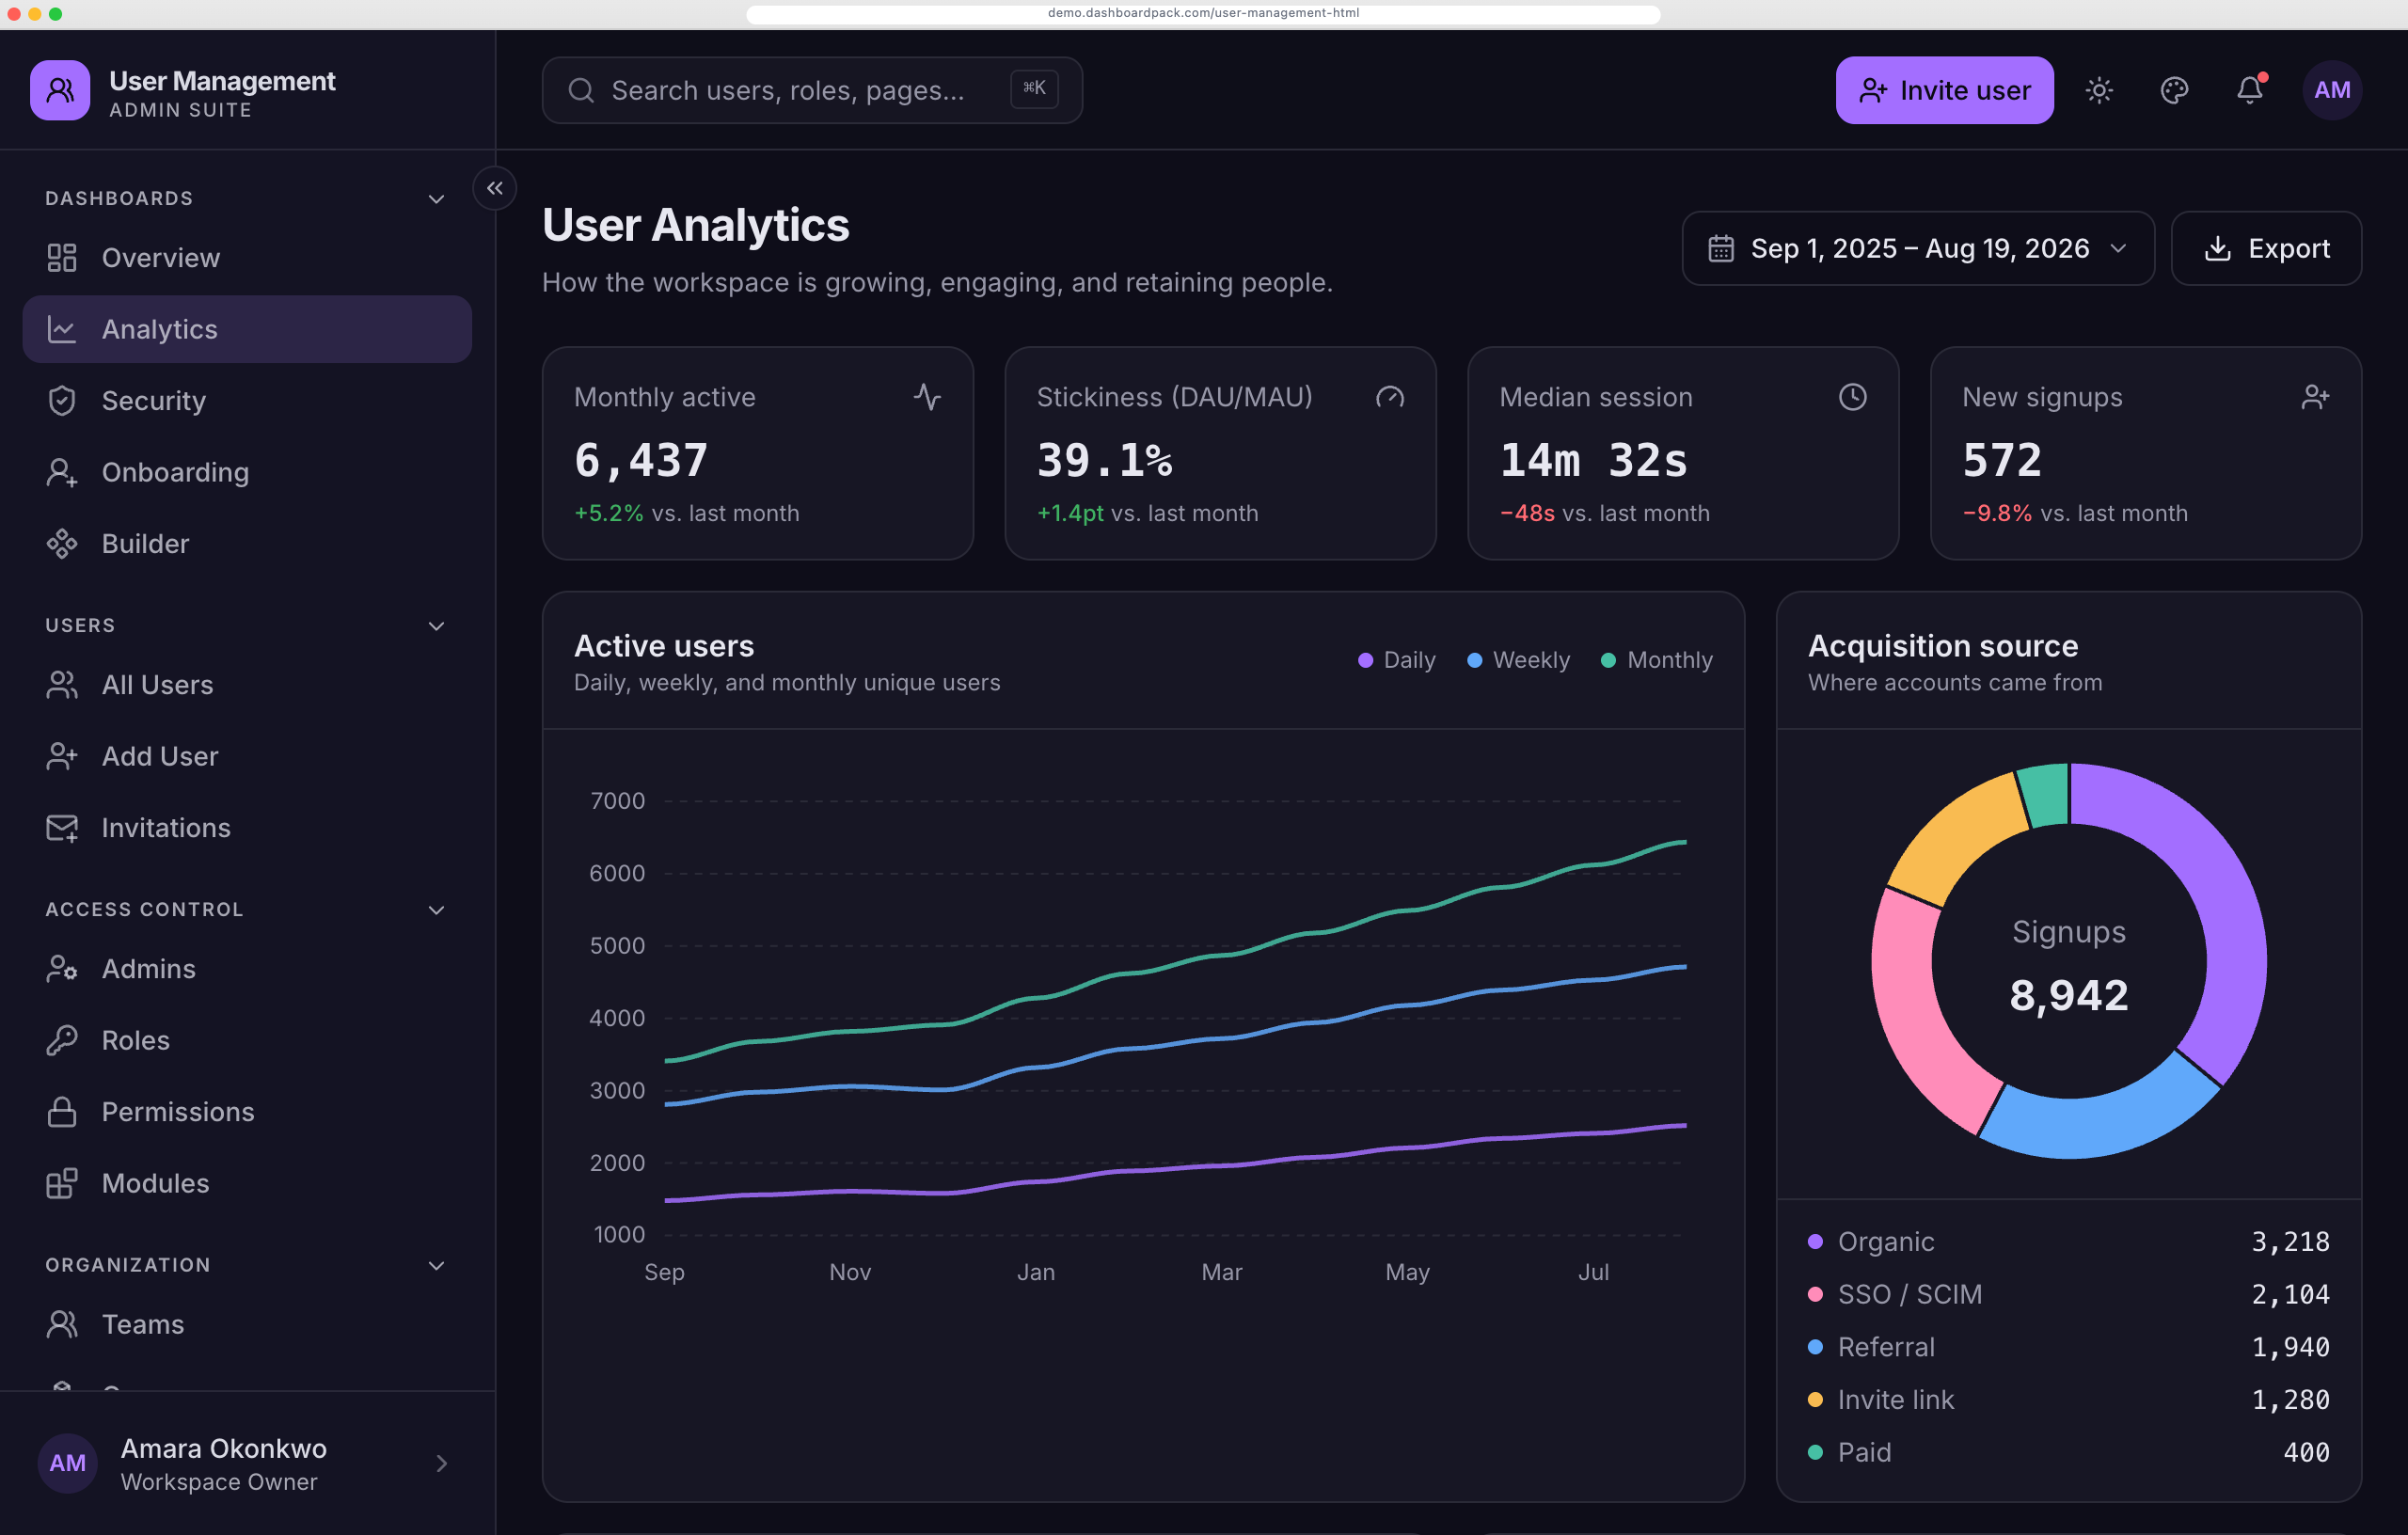
Task: Click the Security shield icon
Action: pyautogui.click(x=62, y=401)
